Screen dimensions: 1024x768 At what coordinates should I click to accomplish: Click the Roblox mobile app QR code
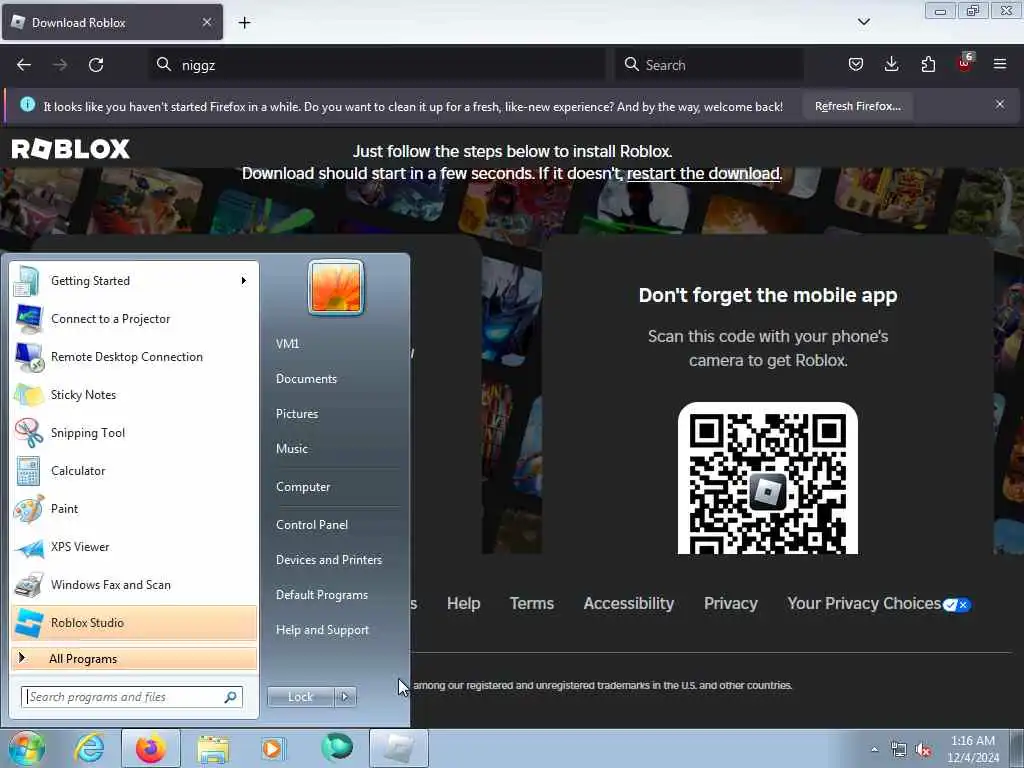pos(768,479)
